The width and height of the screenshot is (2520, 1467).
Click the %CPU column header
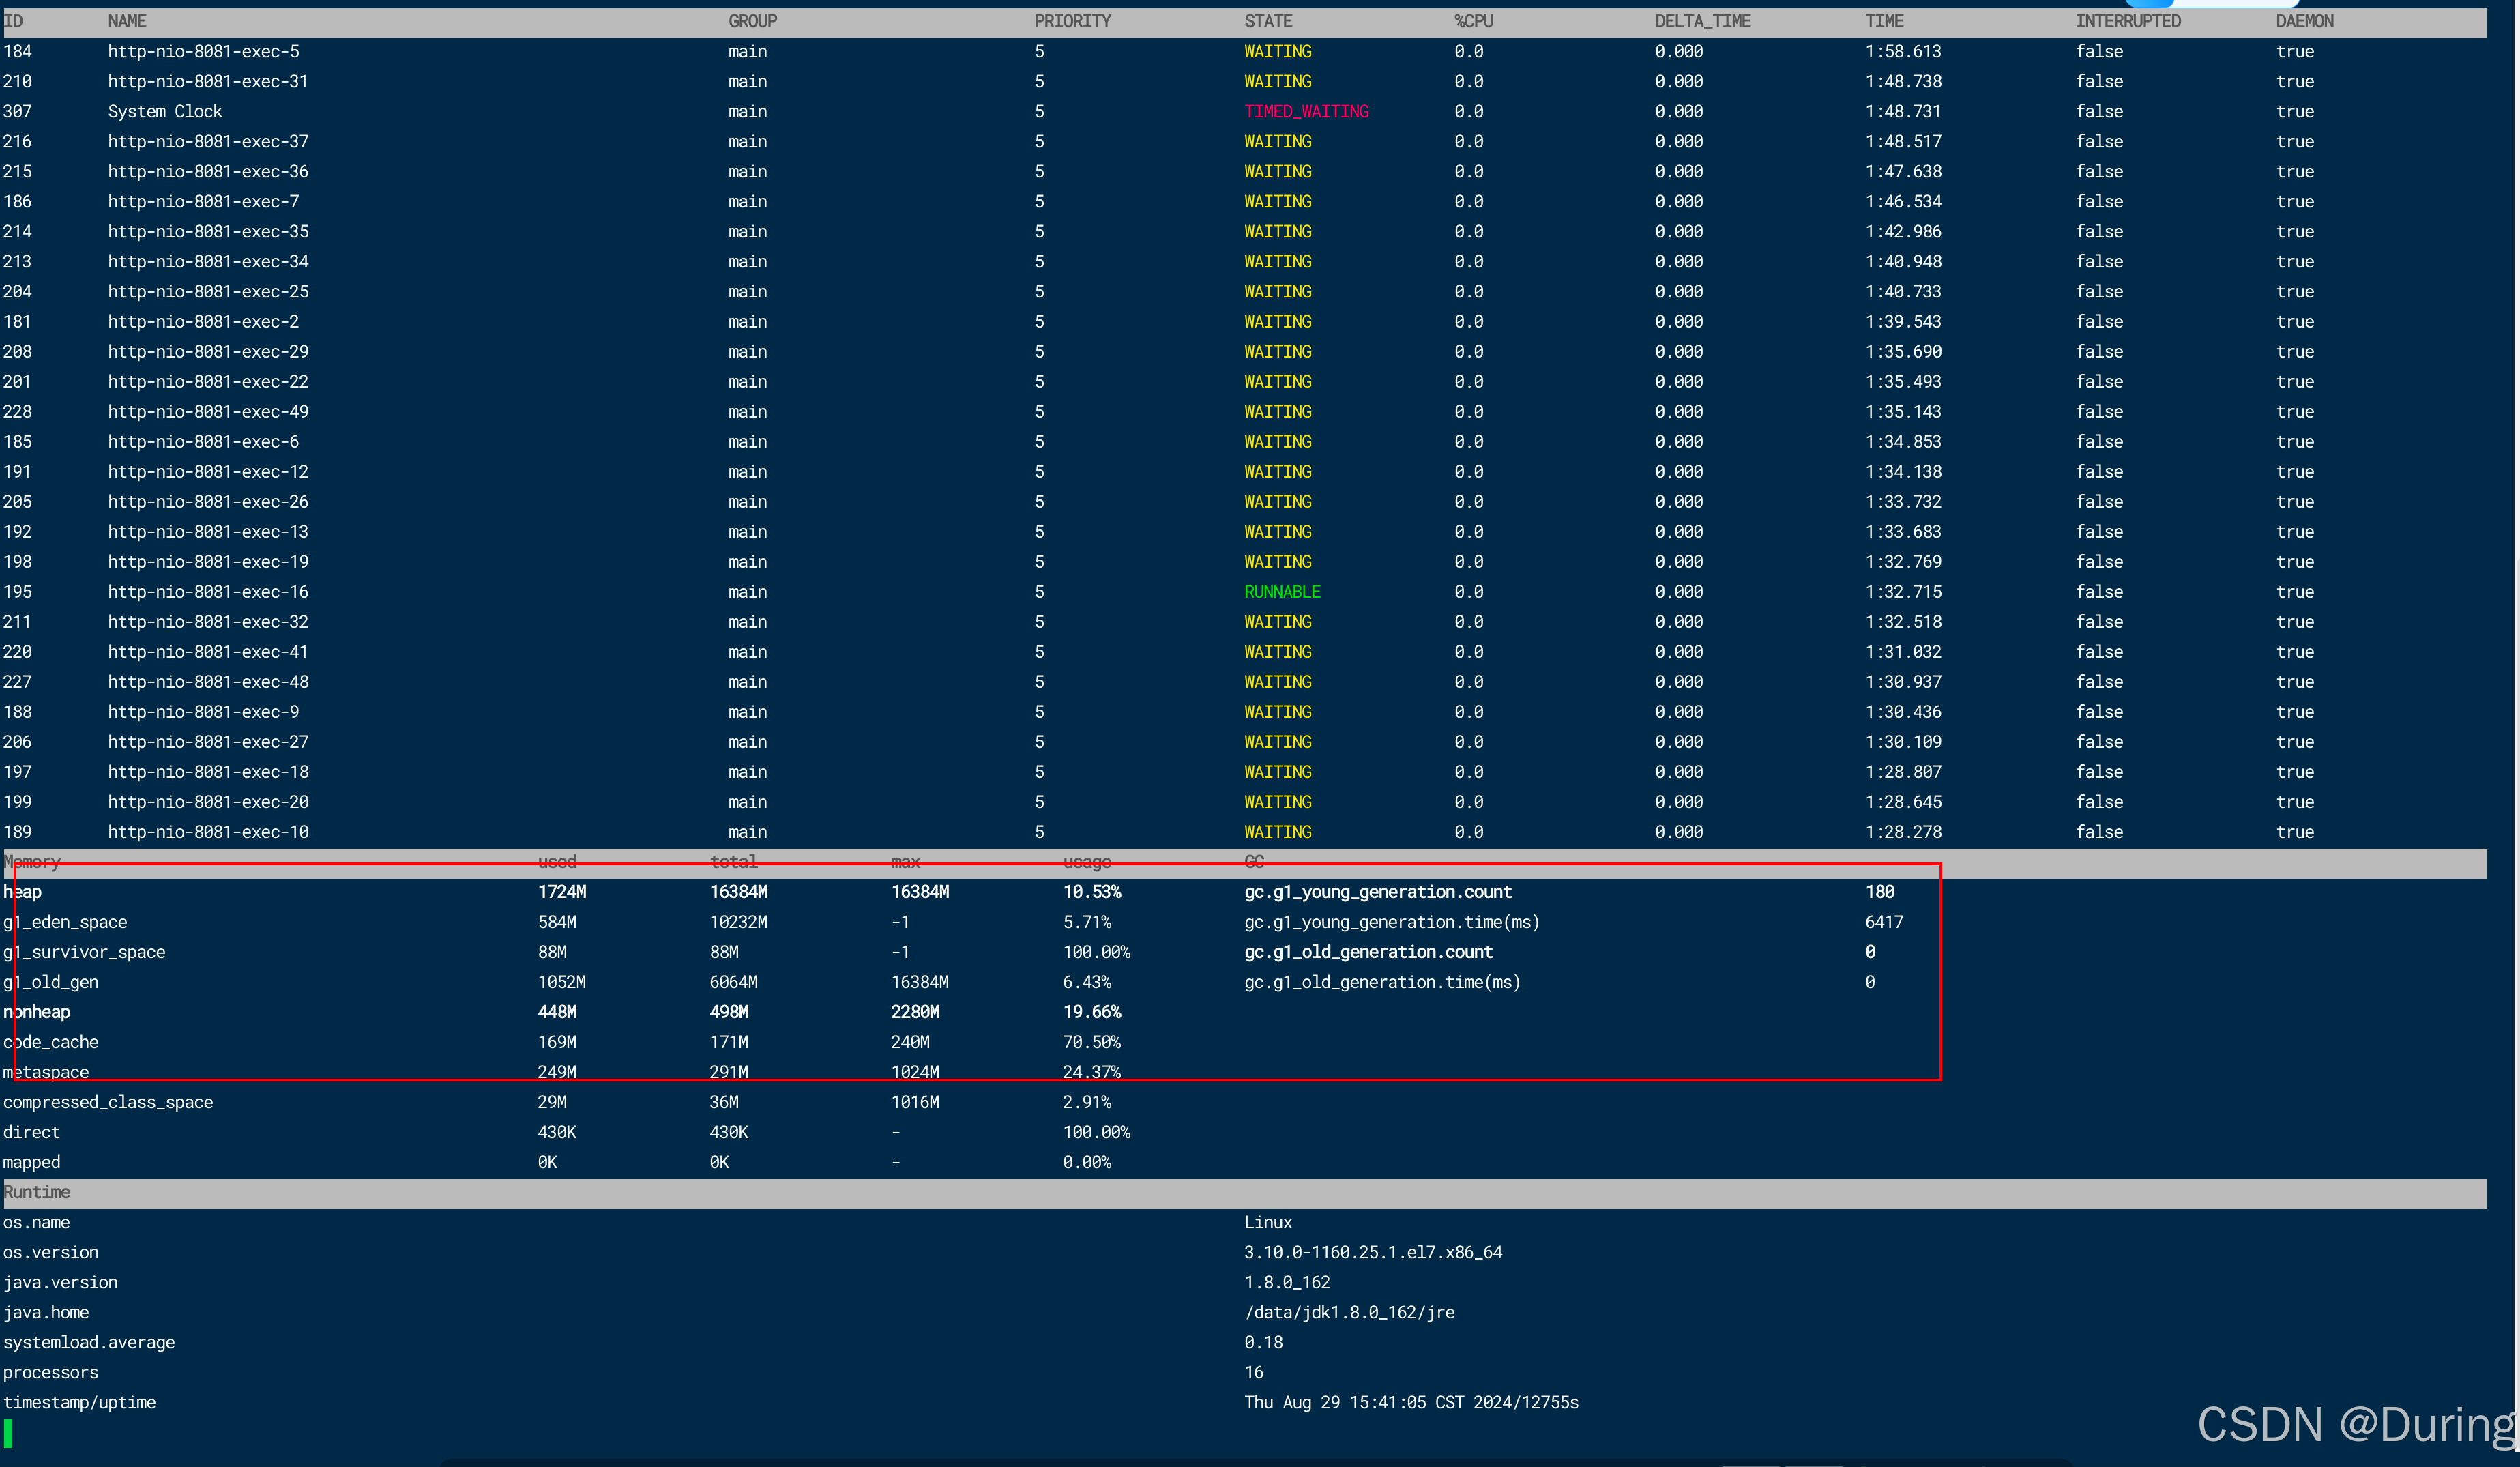1473,21
